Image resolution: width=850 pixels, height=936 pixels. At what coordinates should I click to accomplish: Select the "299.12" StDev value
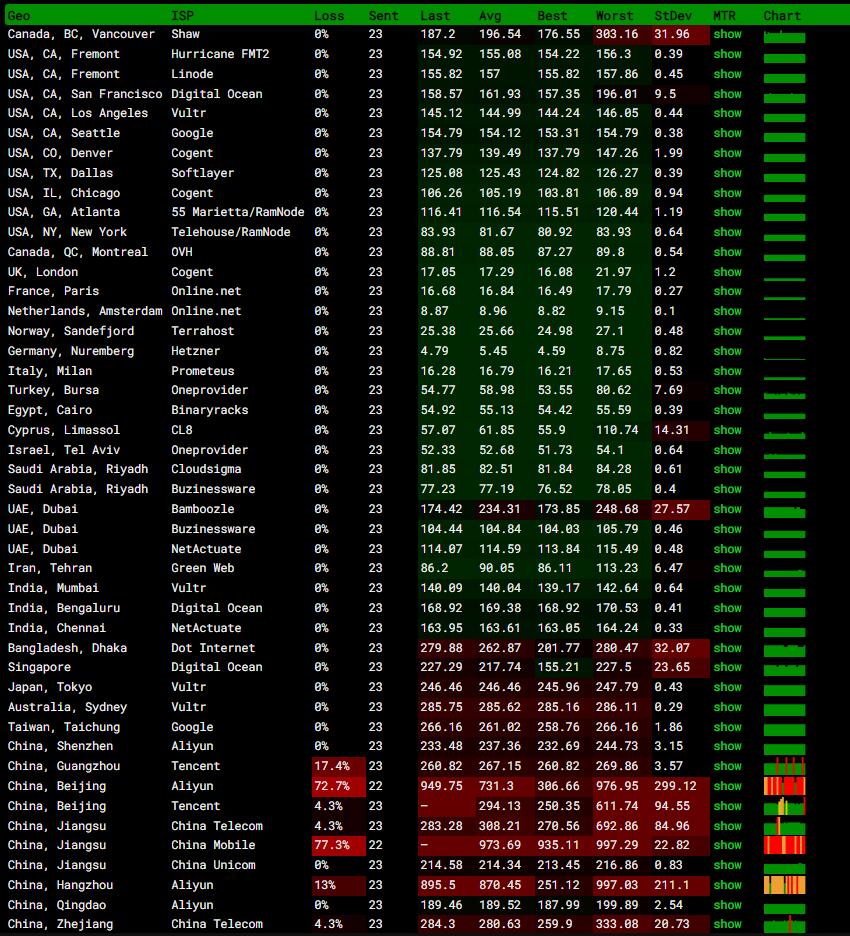point(676,786)
